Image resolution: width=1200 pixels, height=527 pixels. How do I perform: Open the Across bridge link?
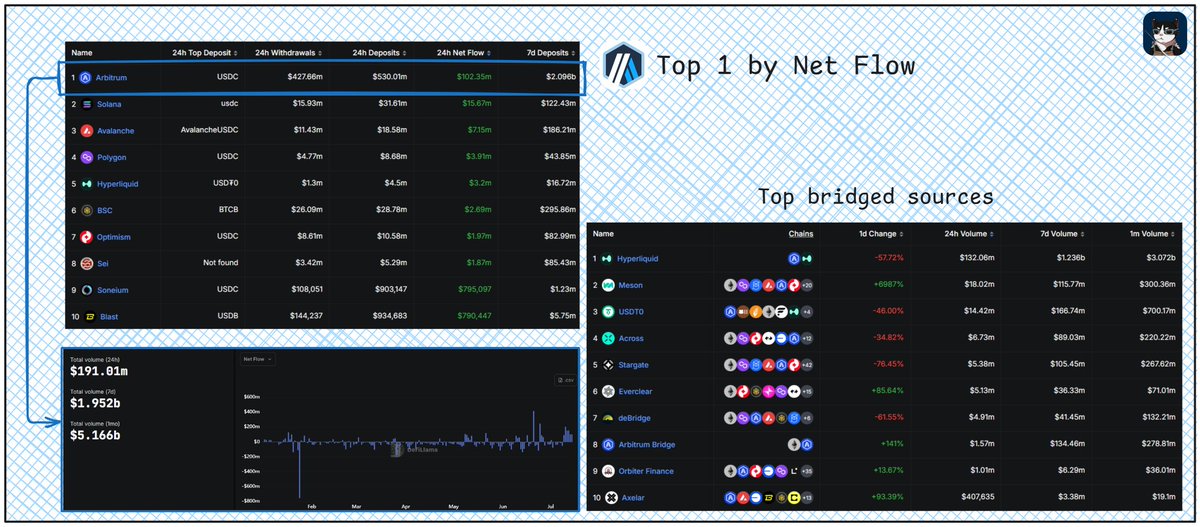[x=632, y=338]
